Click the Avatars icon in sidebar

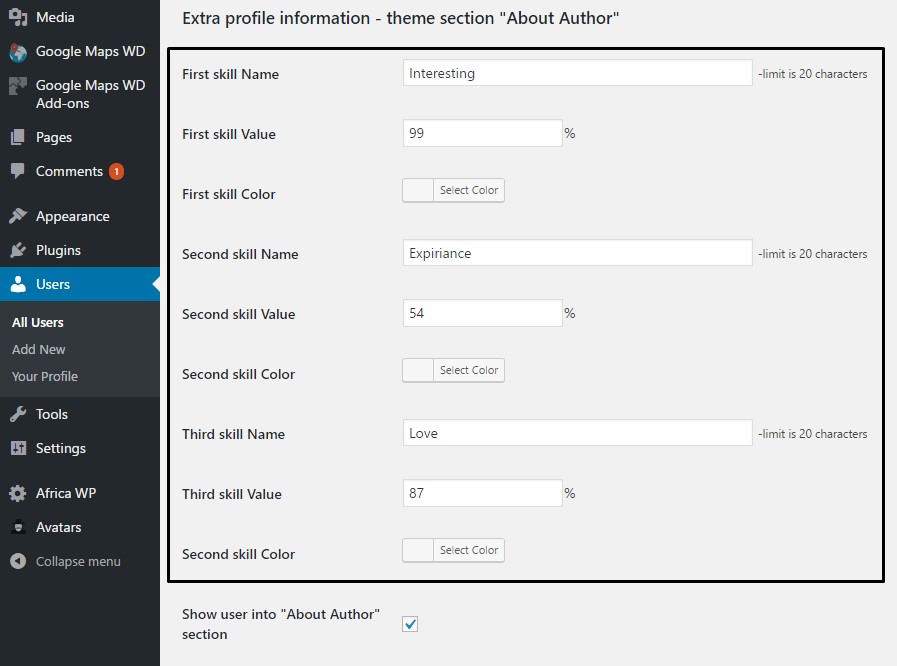pyautogui.click(x=18, y=527)
